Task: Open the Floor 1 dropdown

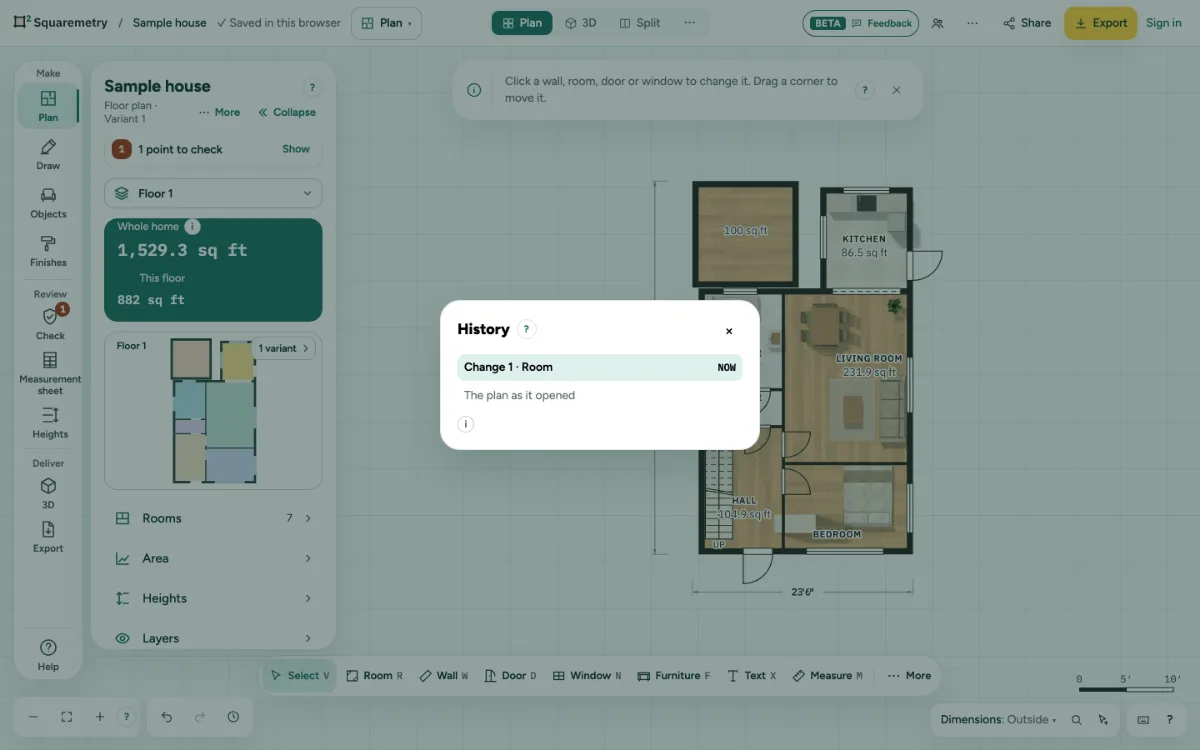Action: pos(213,193)
